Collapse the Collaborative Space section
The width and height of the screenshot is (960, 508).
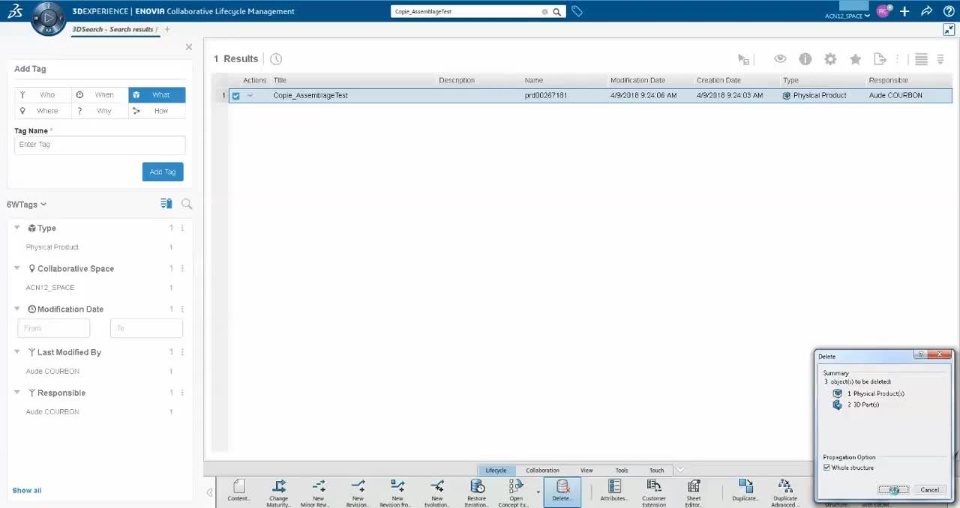point(17,268)
